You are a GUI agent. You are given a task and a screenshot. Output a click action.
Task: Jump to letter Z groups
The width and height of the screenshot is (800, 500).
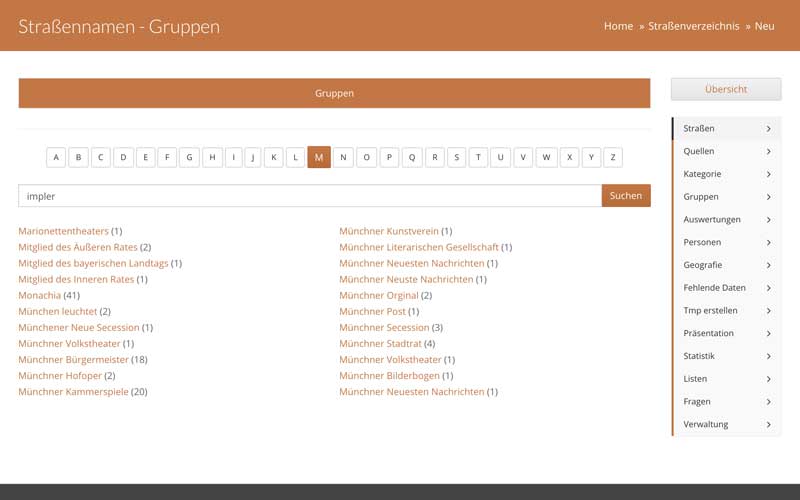pos(613,157)
